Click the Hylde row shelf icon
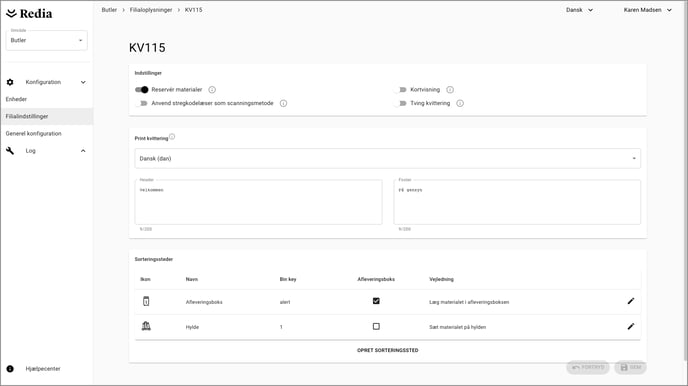This screenshot has width=688, height=386. [x=146, y=326]
